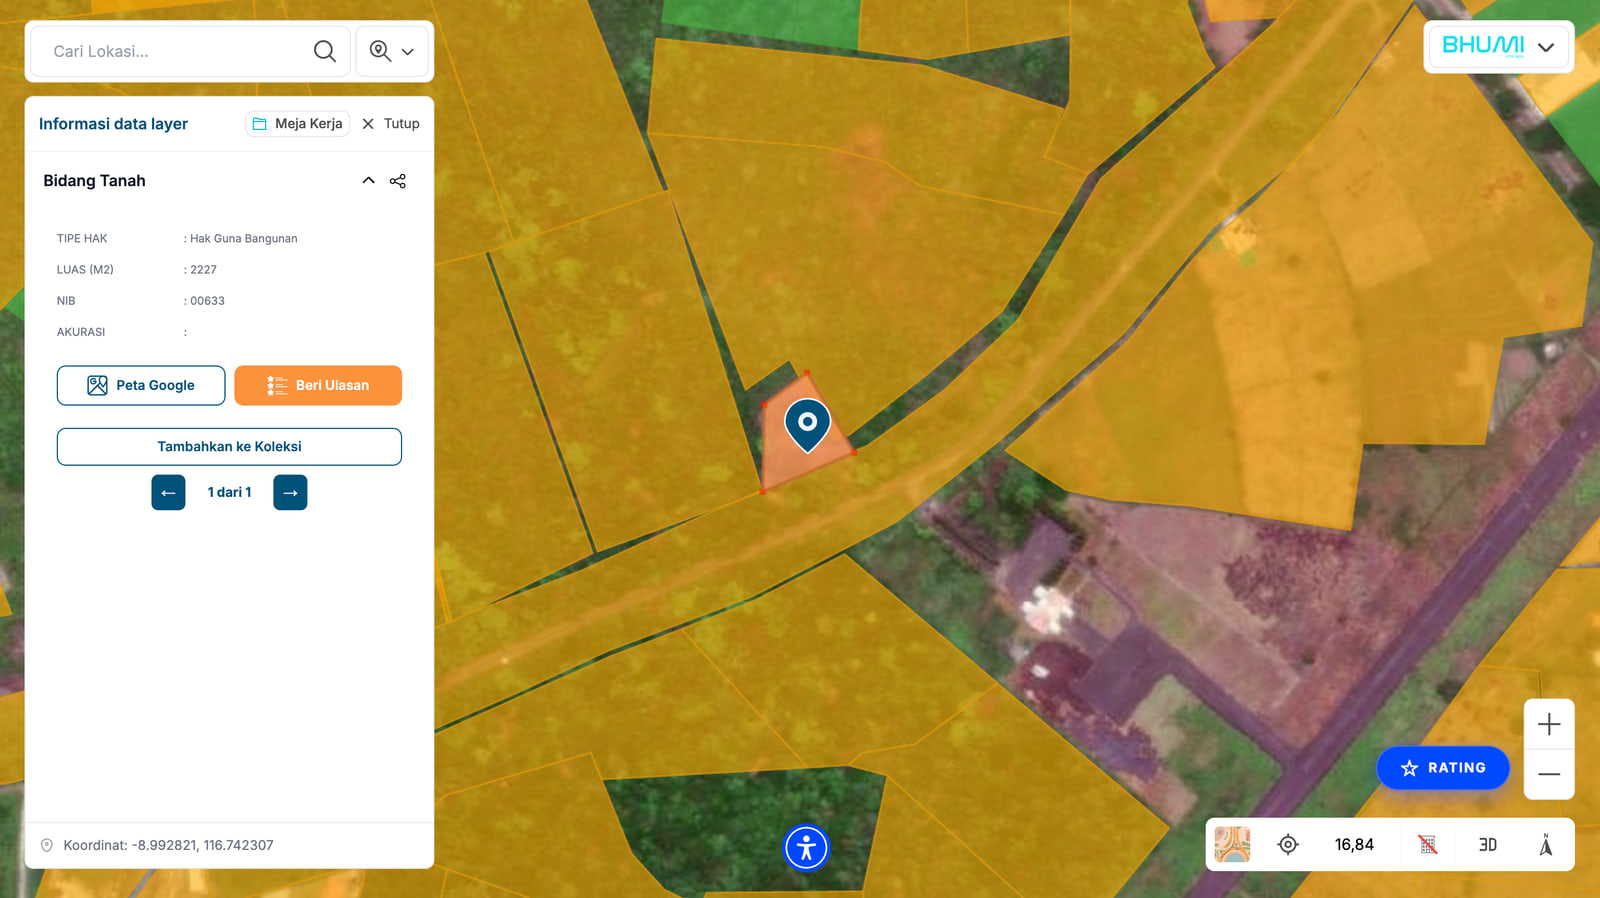Click the search magnifier icon
This screenshot has width=1600, height=898.
pos(324,51)
